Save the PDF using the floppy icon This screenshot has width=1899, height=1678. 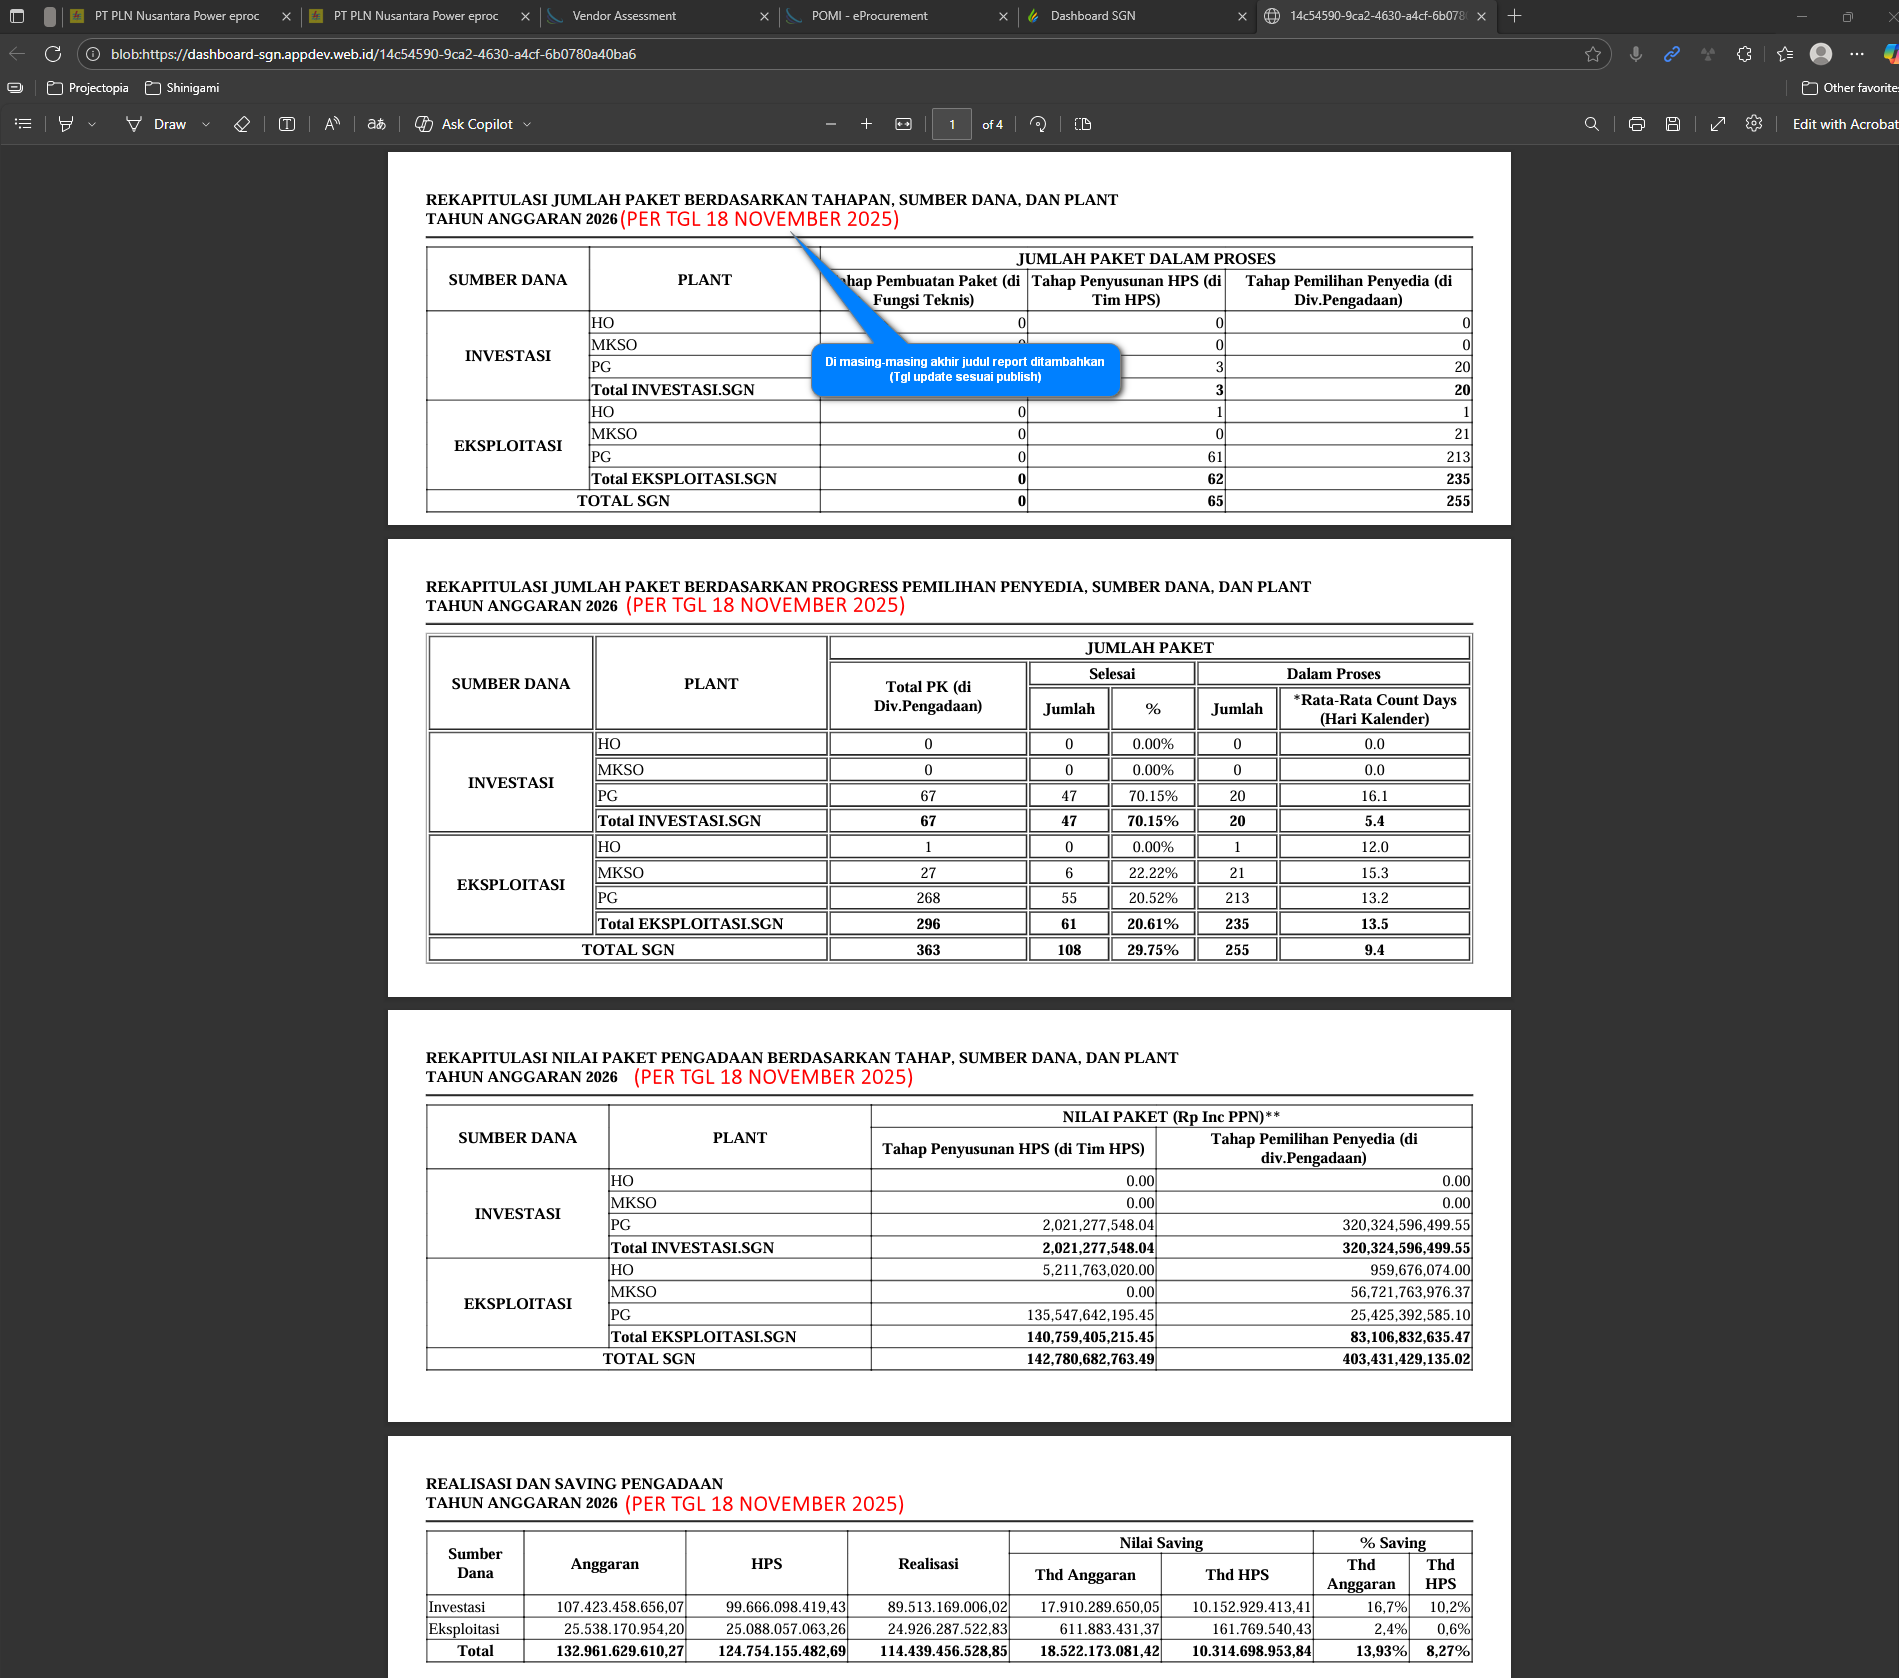click(x=1672, y=124)
